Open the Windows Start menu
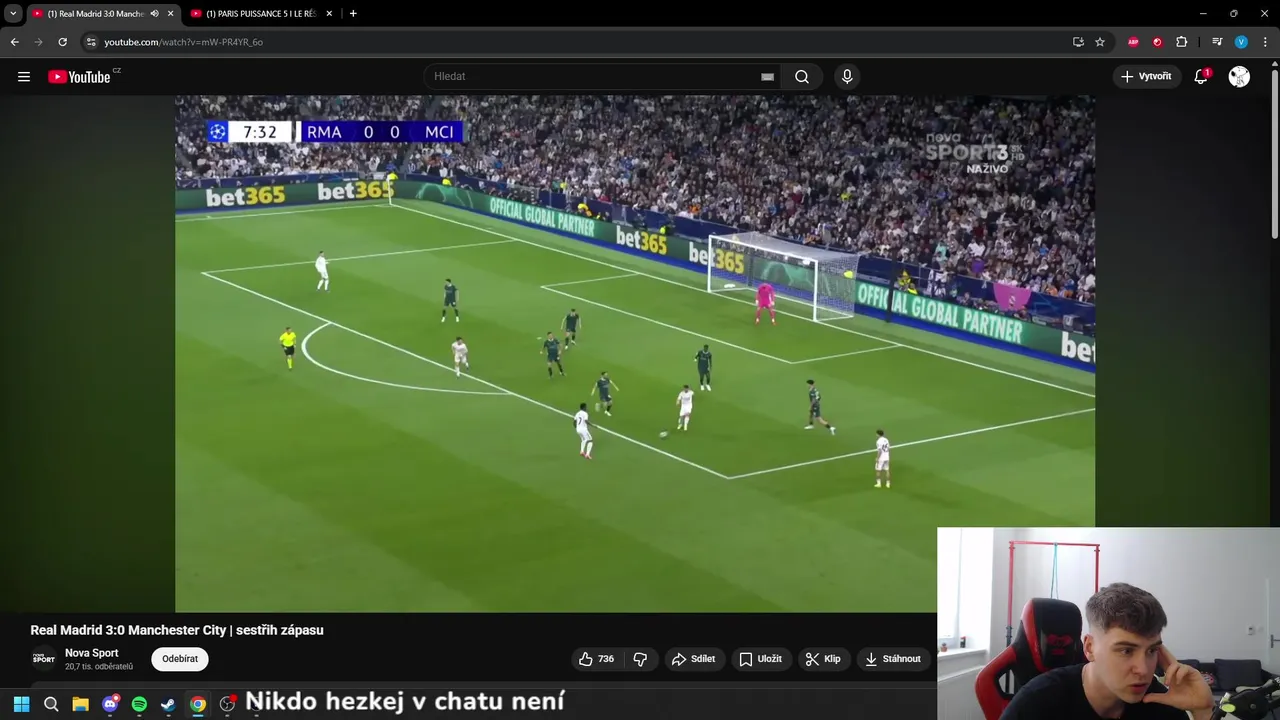 [21, 705]
